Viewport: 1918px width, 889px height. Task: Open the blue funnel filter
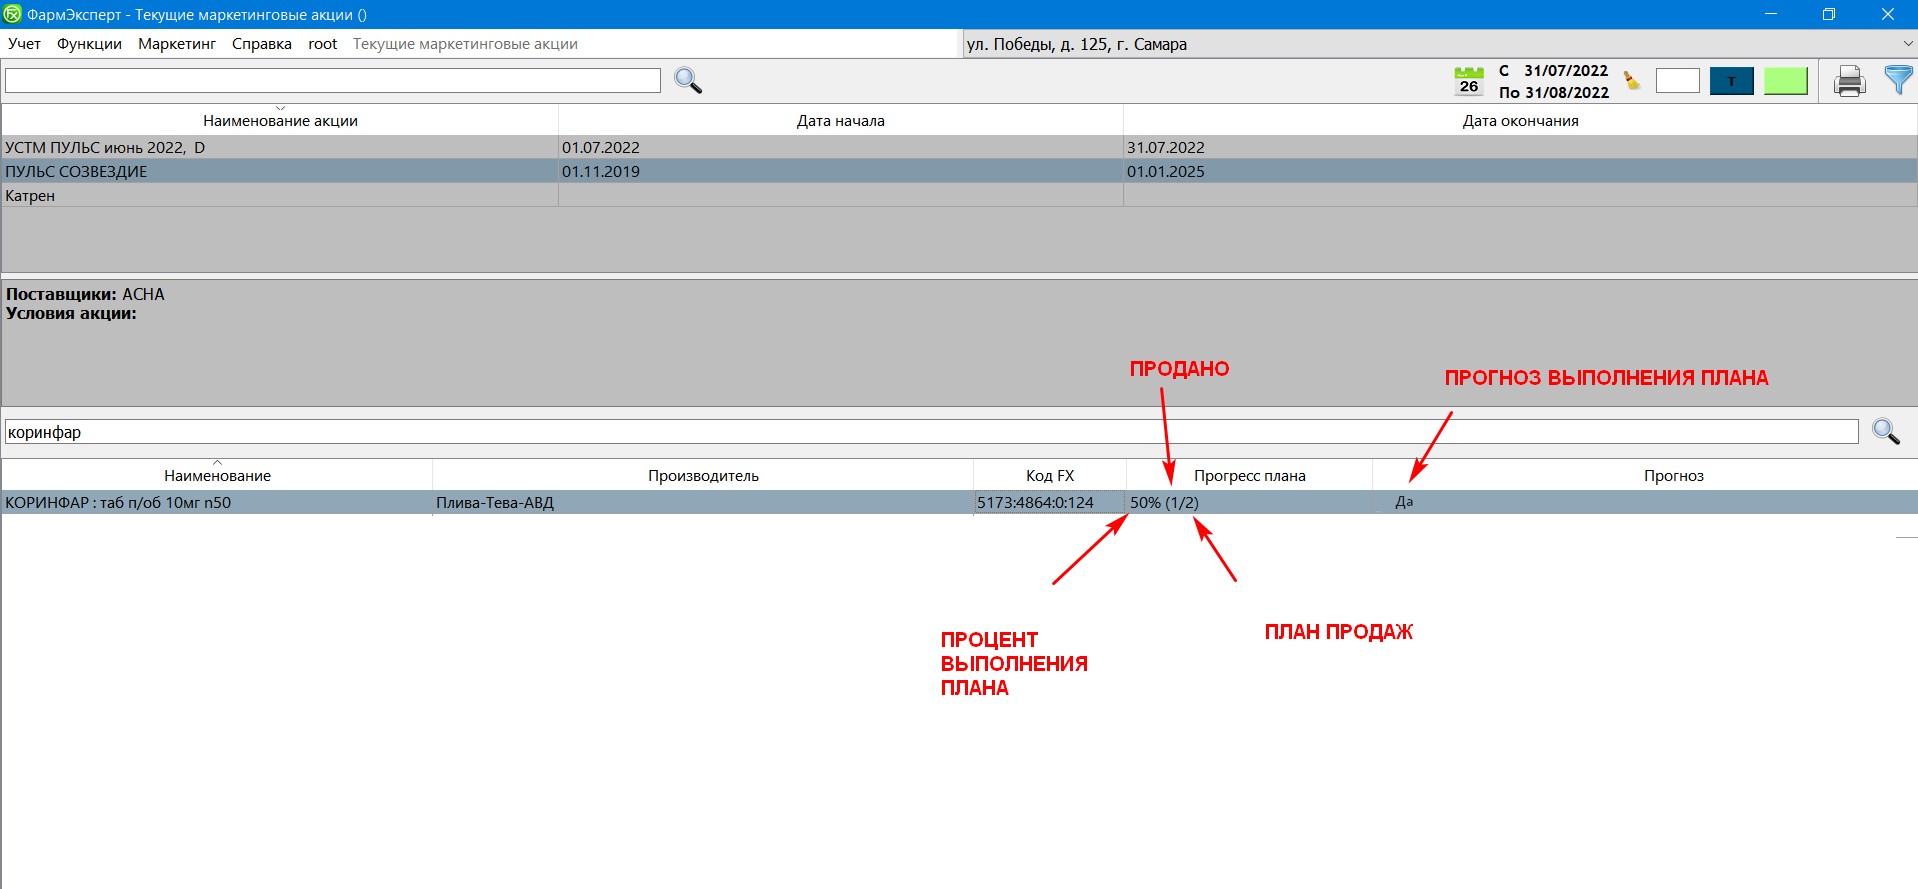point(1897,80)
